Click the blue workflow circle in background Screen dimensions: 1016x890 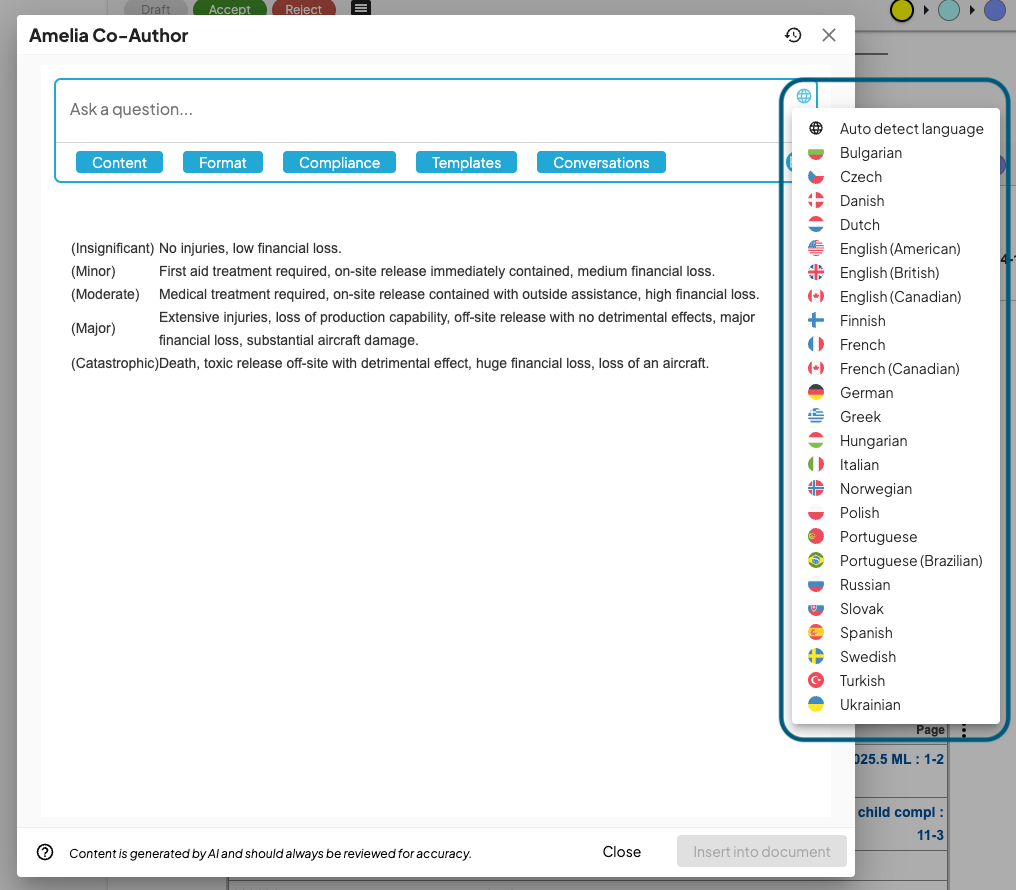(995, 10)
